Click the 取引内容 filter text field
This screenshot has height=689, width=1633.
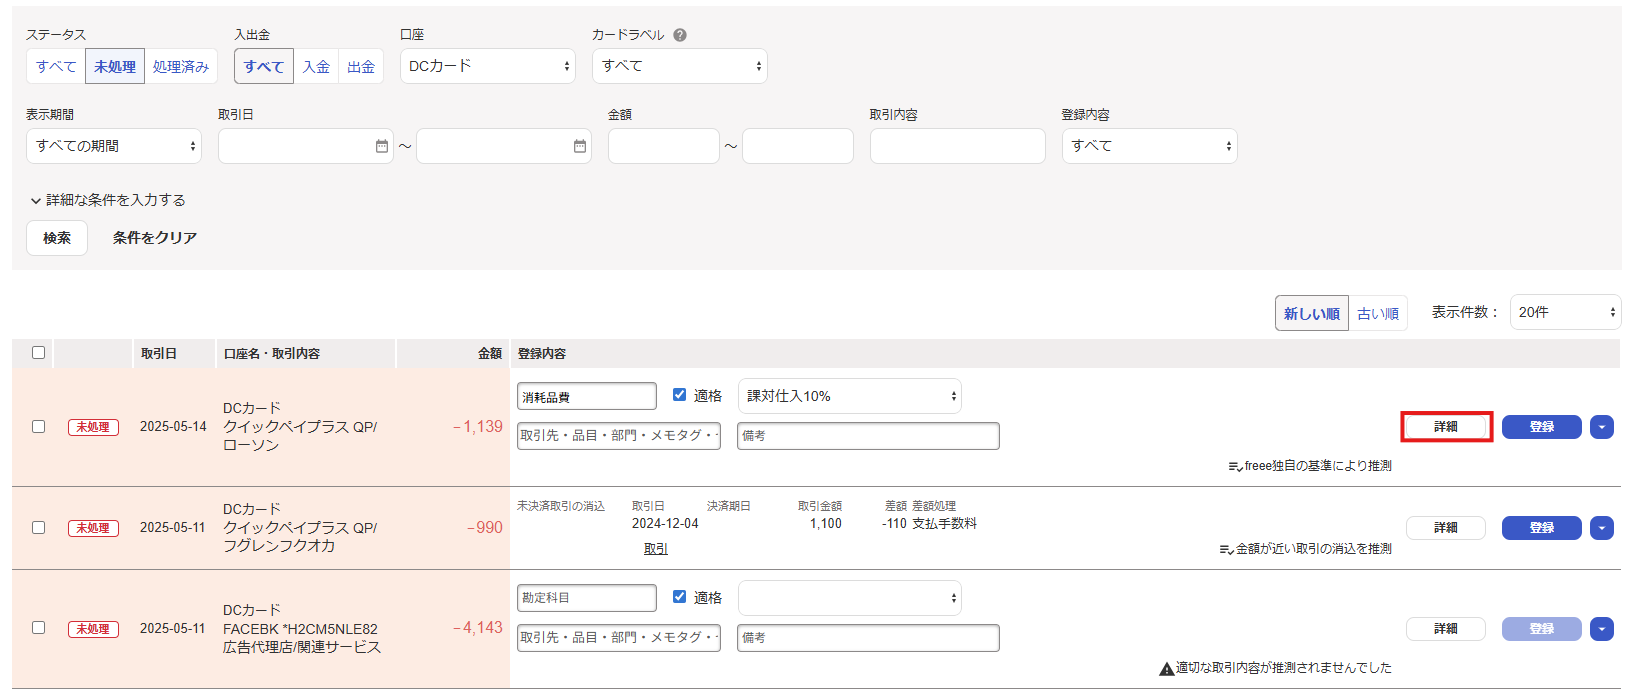click(957, 146)
